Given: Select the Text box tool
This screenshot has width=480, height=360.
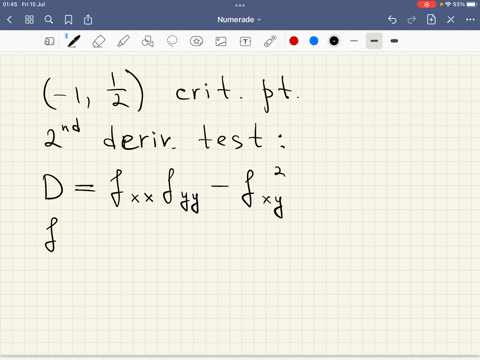Looking at the screenshot, I should [x=245, y=41].
